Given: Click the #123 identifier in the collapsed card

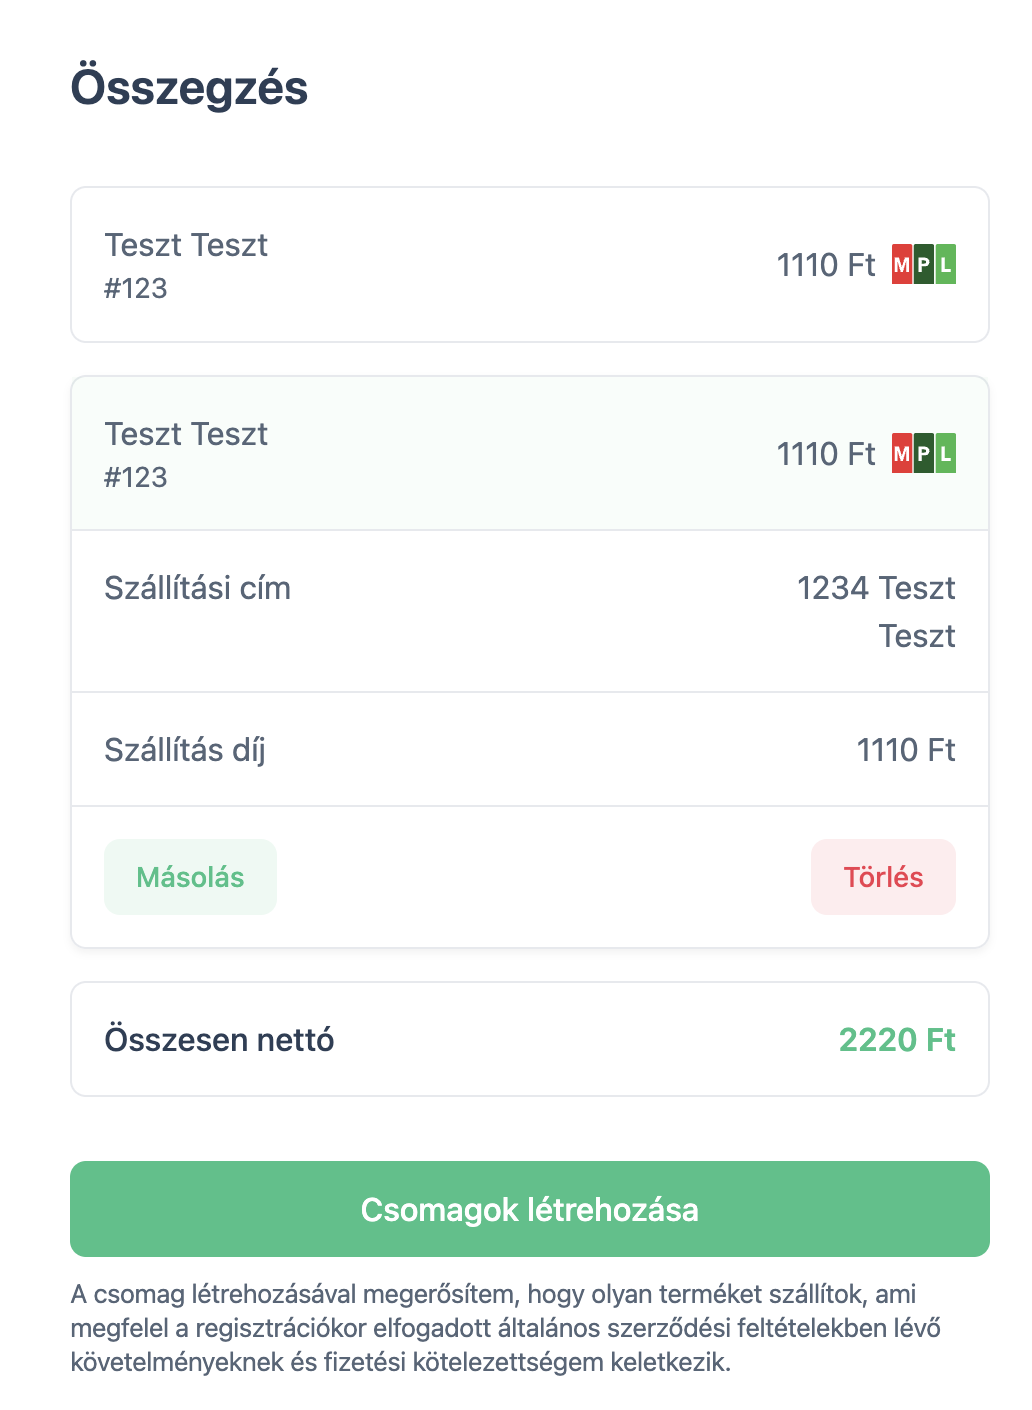Looking at the screenshot, I should coord(136,289).
